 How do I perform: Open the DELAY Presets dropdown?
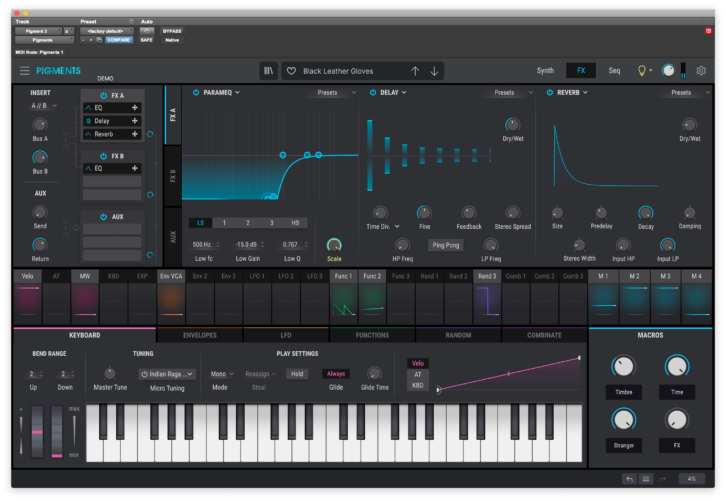pyautogui.click(x=509, y=93)
